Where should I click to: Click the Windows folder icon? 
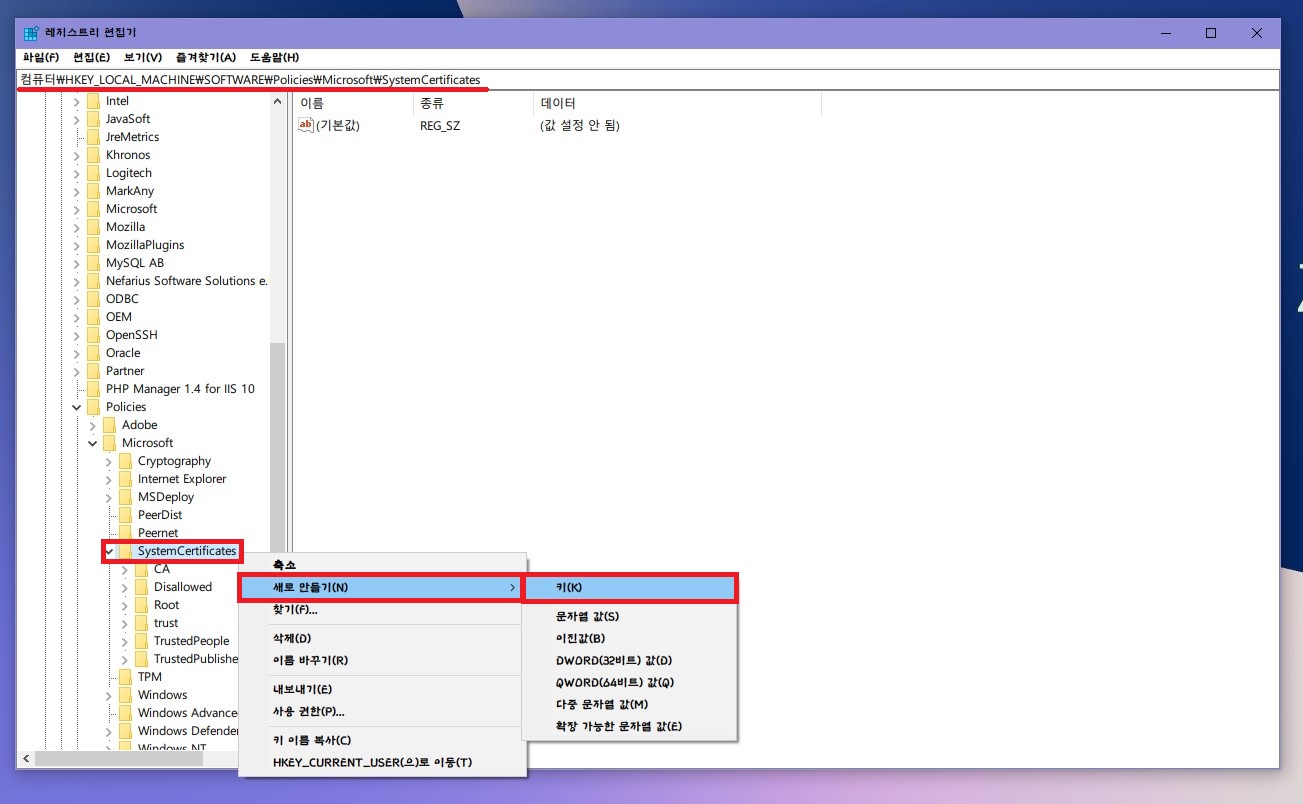(x=125, y=695)
